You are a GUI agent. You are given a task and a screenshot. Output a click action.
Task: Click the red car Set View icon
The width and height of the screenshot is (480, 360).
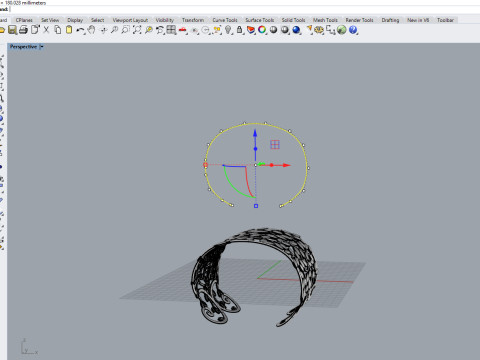click(x=183, y=30)
